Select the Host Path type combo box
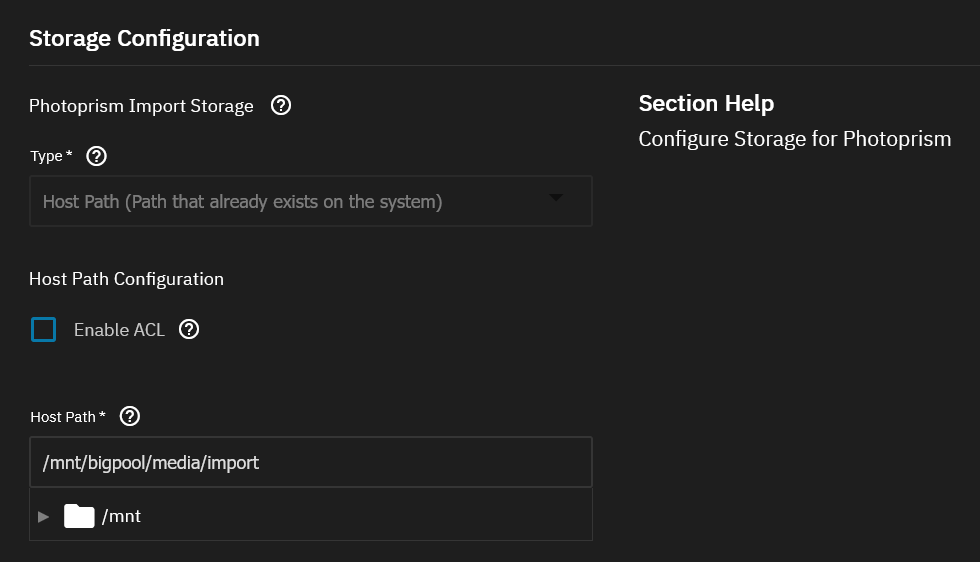The width and height of the screenshot is (980, 562). [x=311, y=201]
